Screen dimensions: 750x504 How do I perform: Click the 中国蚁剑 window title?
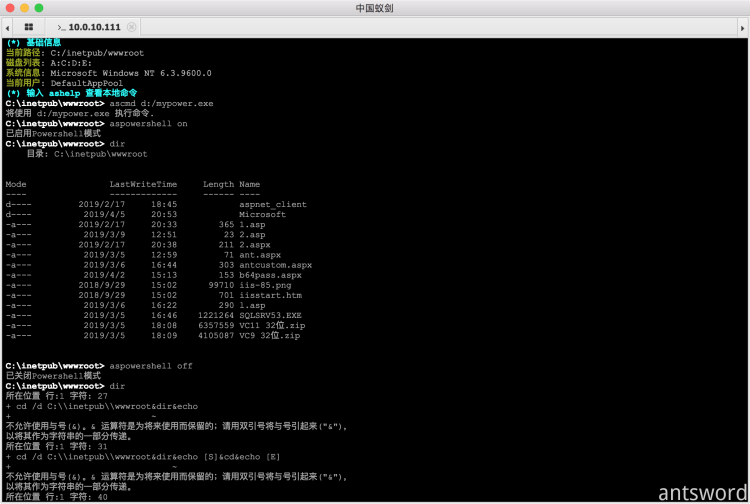coord(375,8)
